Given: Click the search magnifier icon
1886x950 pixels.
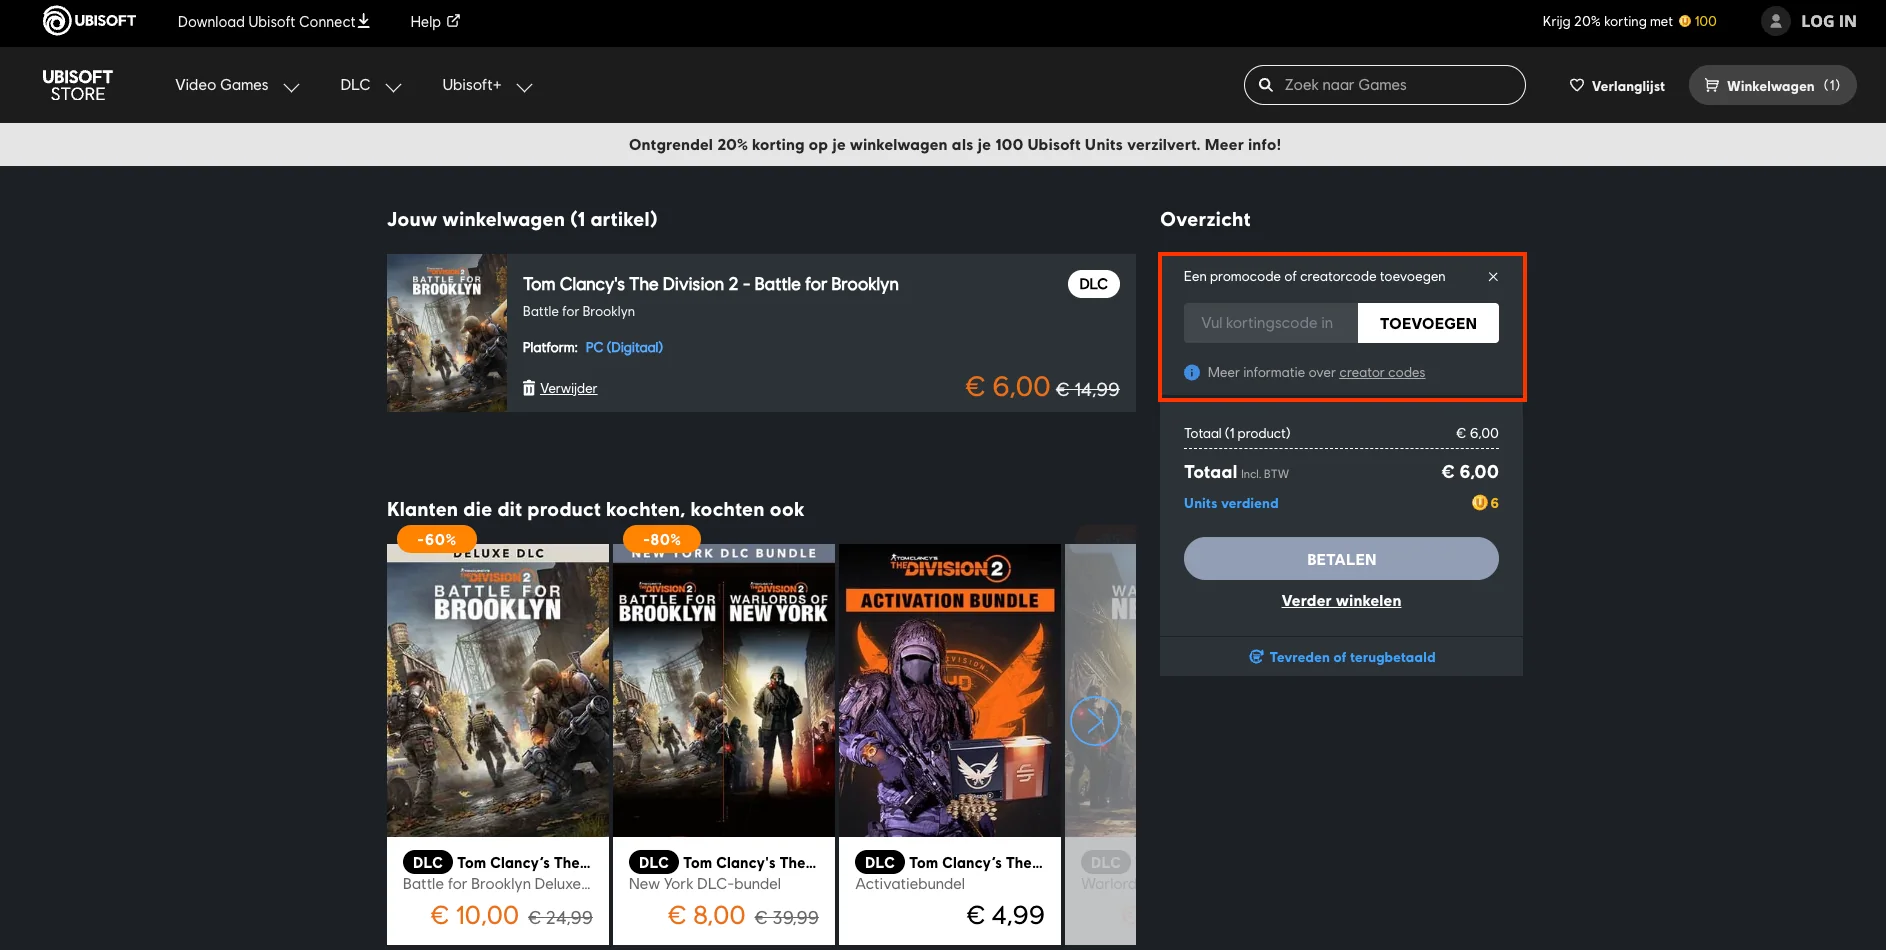Looking at the screenshot, I should [1265, 84].
